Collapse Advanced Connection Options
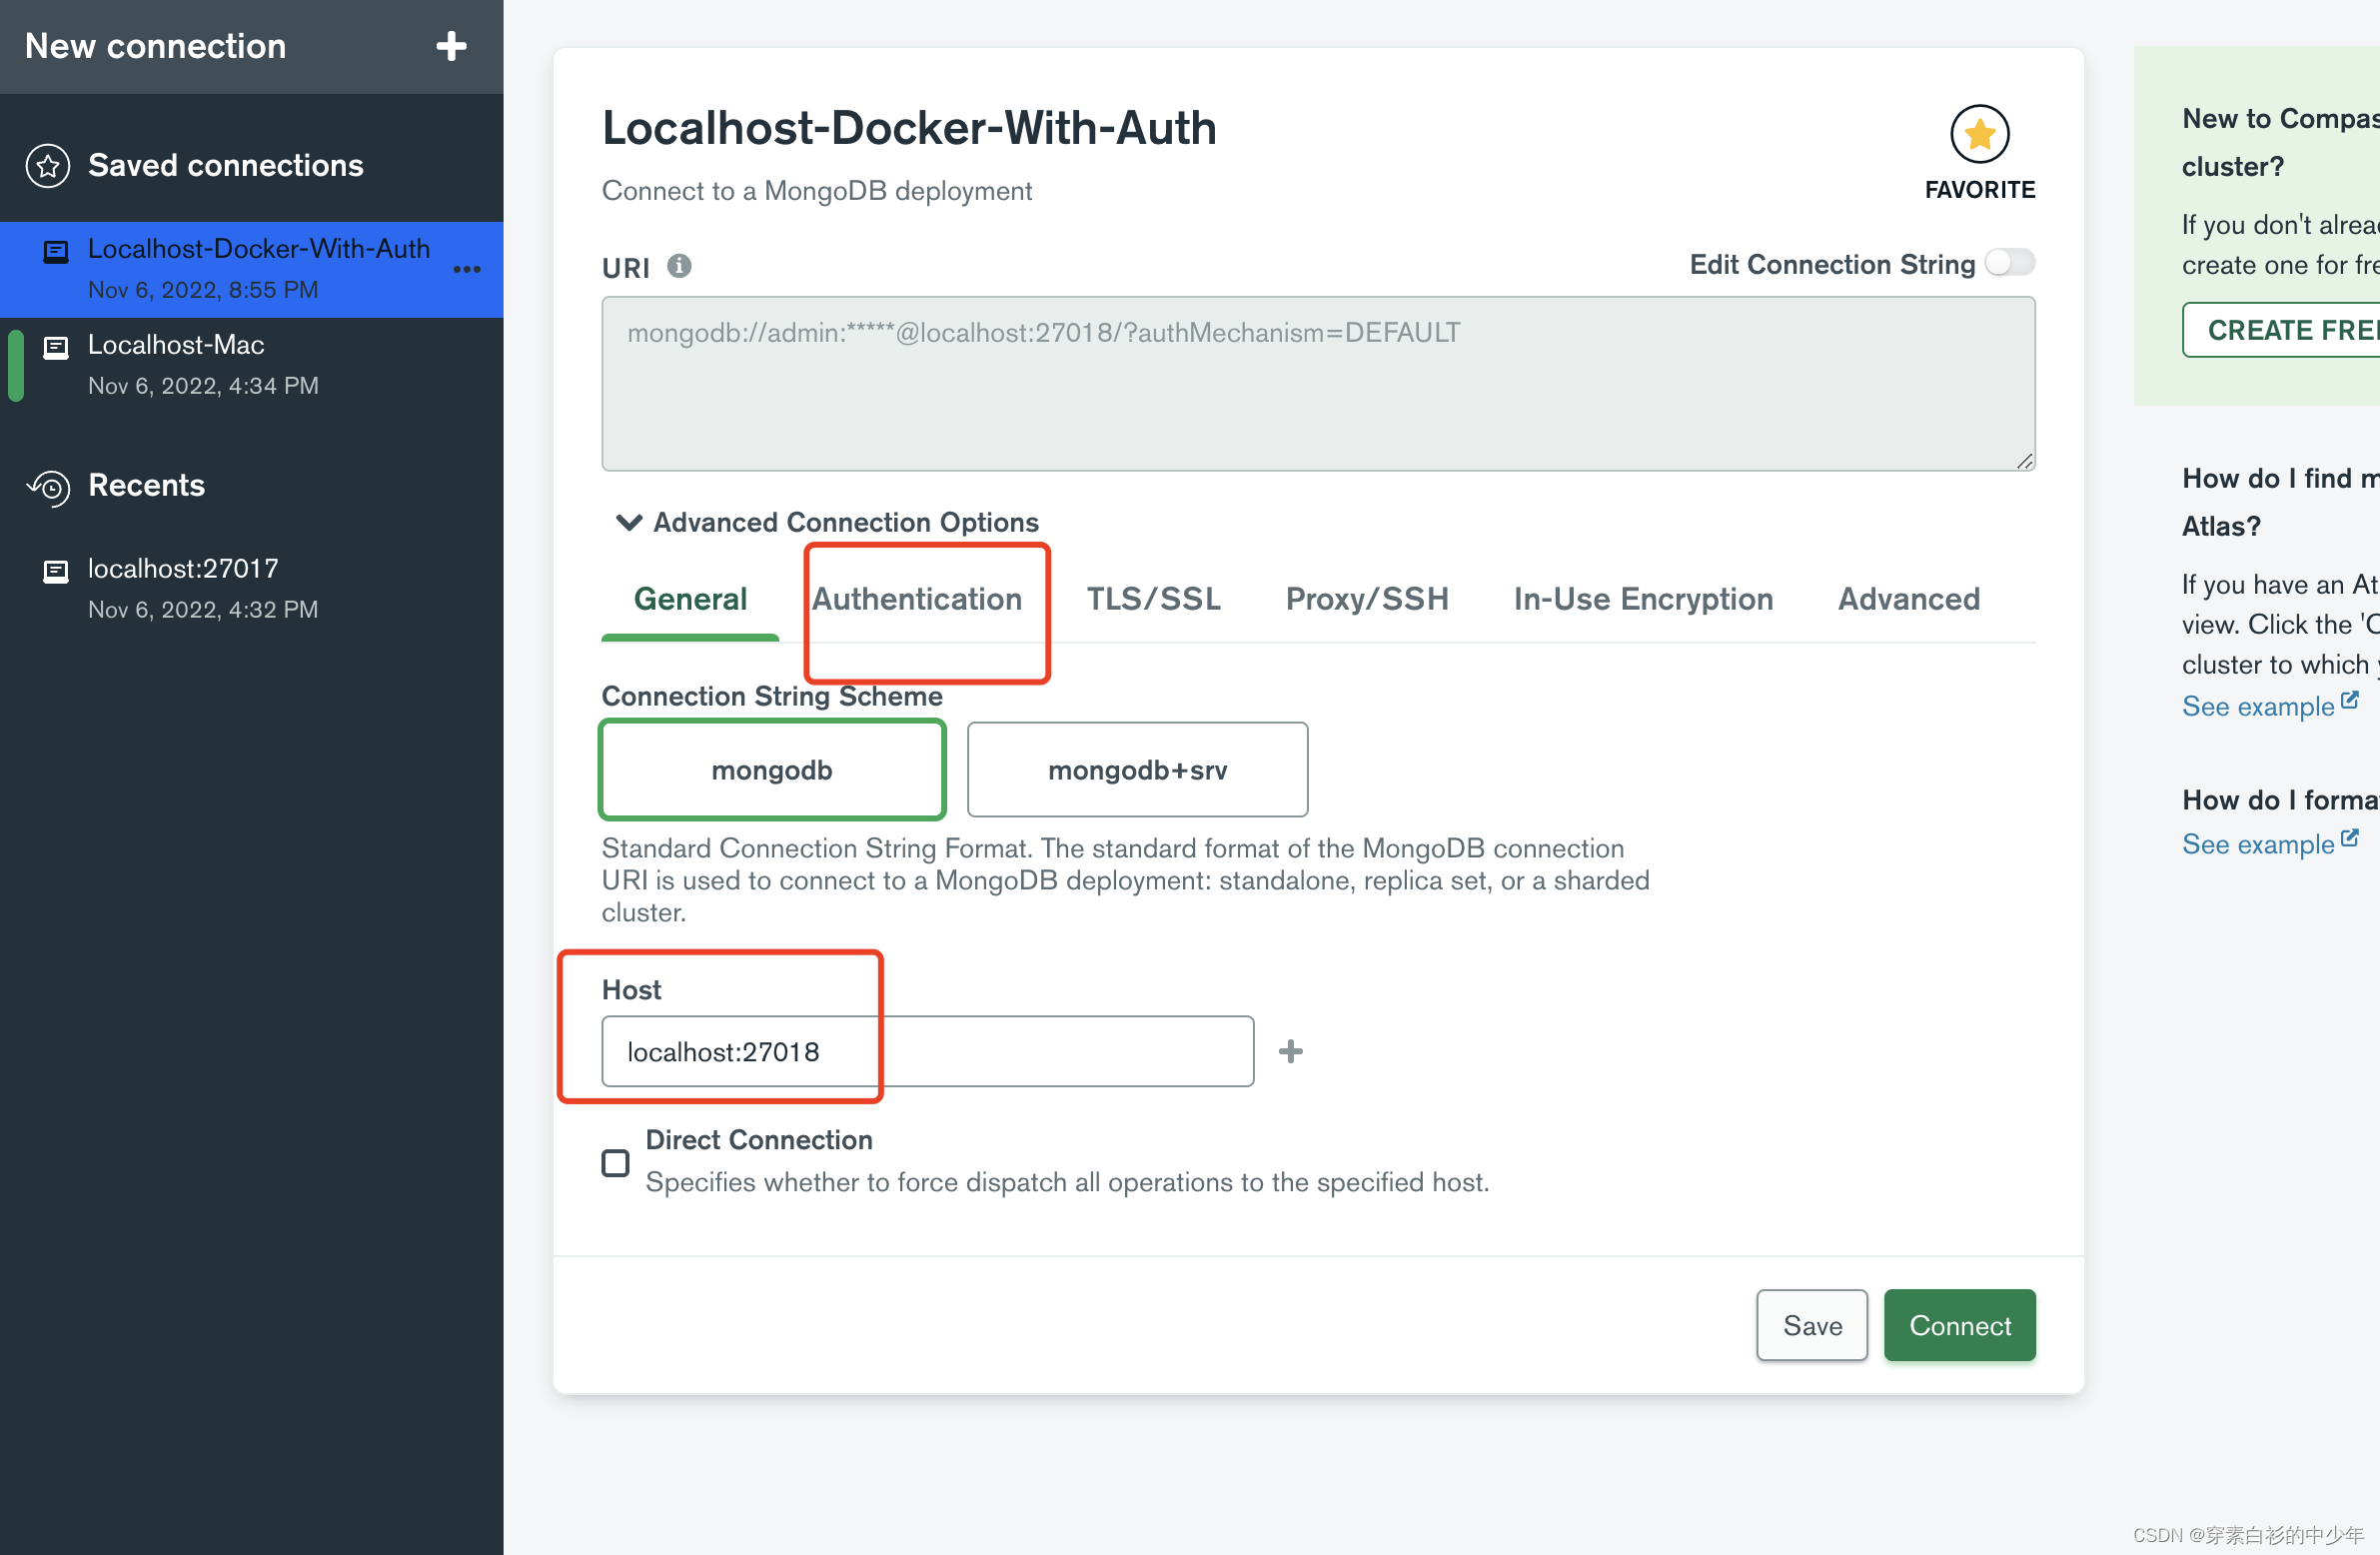This screenshot has height=1555, width=2380. pos(628,522)
